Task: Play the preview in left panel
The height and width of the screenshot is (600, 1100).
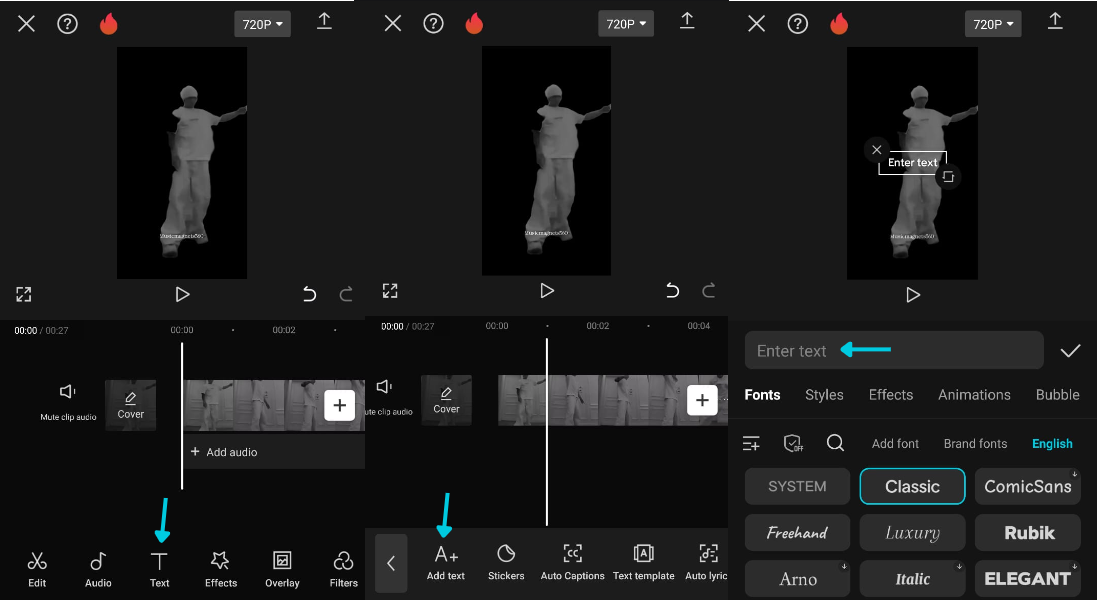Action: (182, 295)
